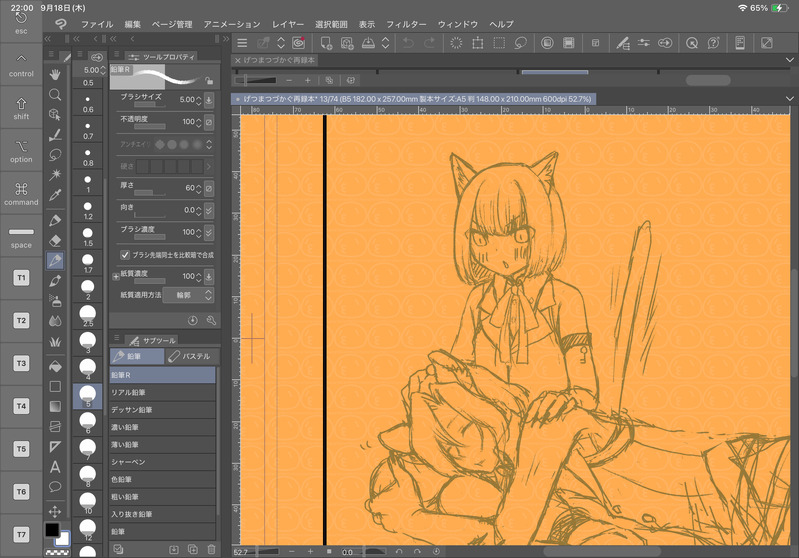Click the Clip Studio launcher icon
This screenshot has height=558, width=799.
tap(299, 43)
